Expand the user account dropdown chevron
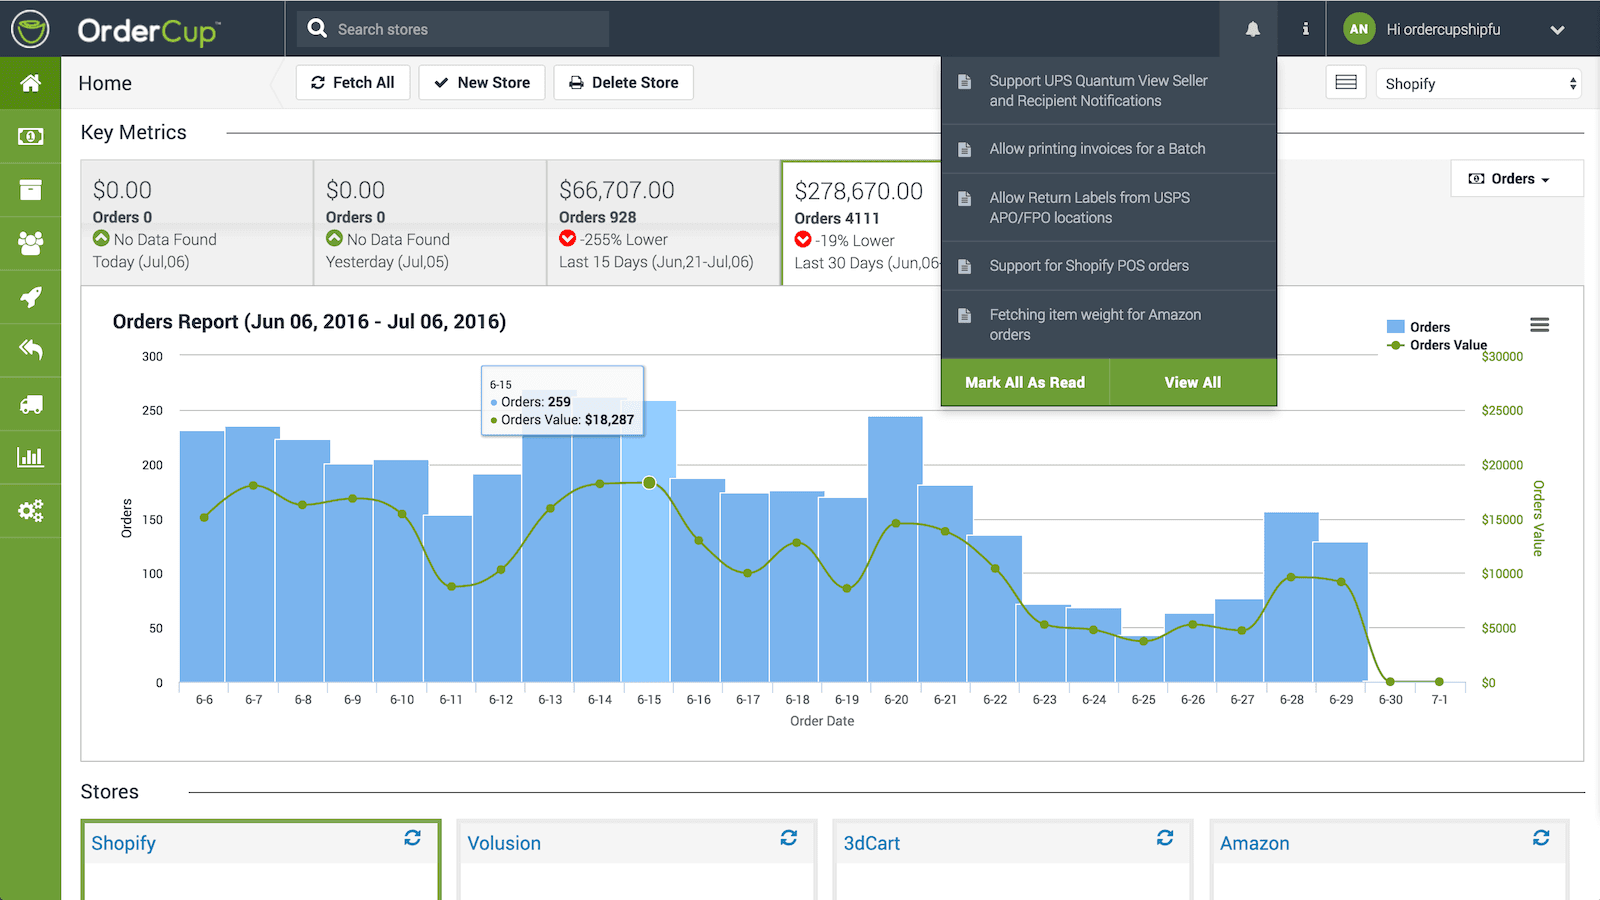1600x900 pixels. click(x=1557, y=30)
